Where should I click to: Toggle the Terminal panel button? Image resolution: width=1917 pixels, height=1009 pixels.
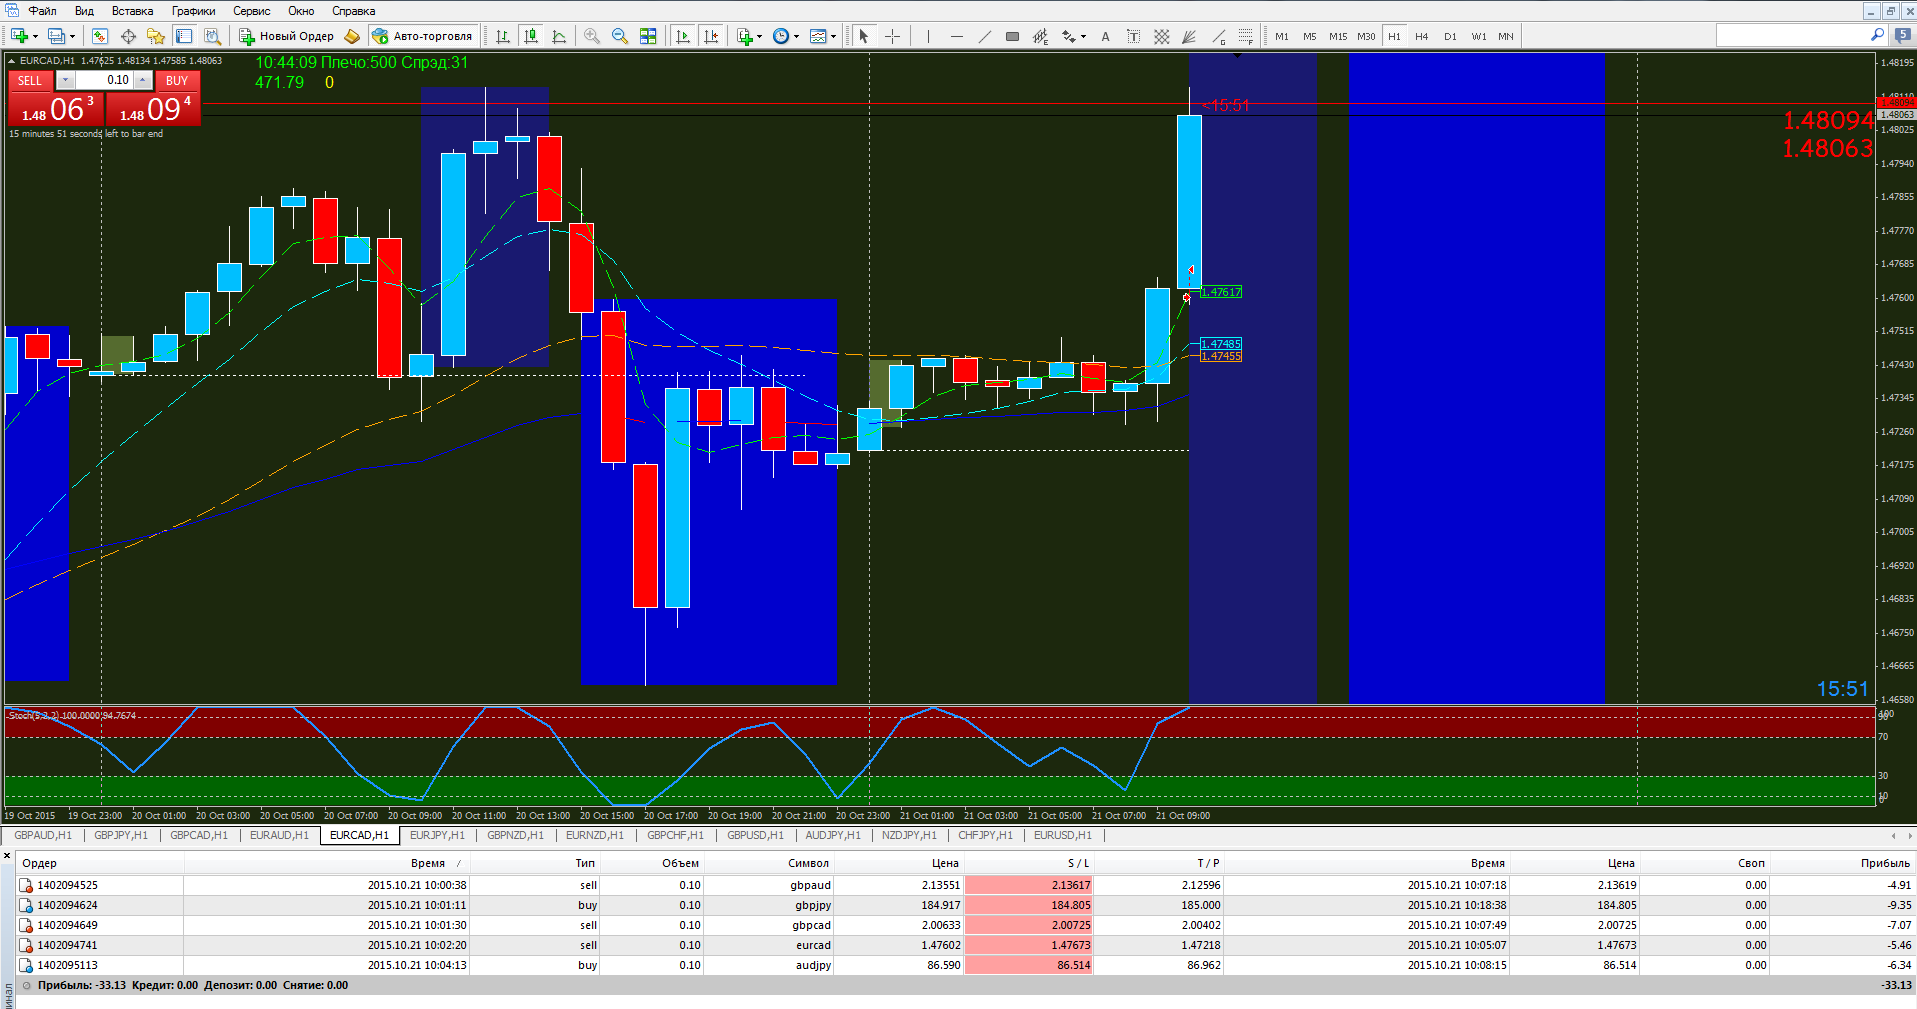click(x=184, y=36)
